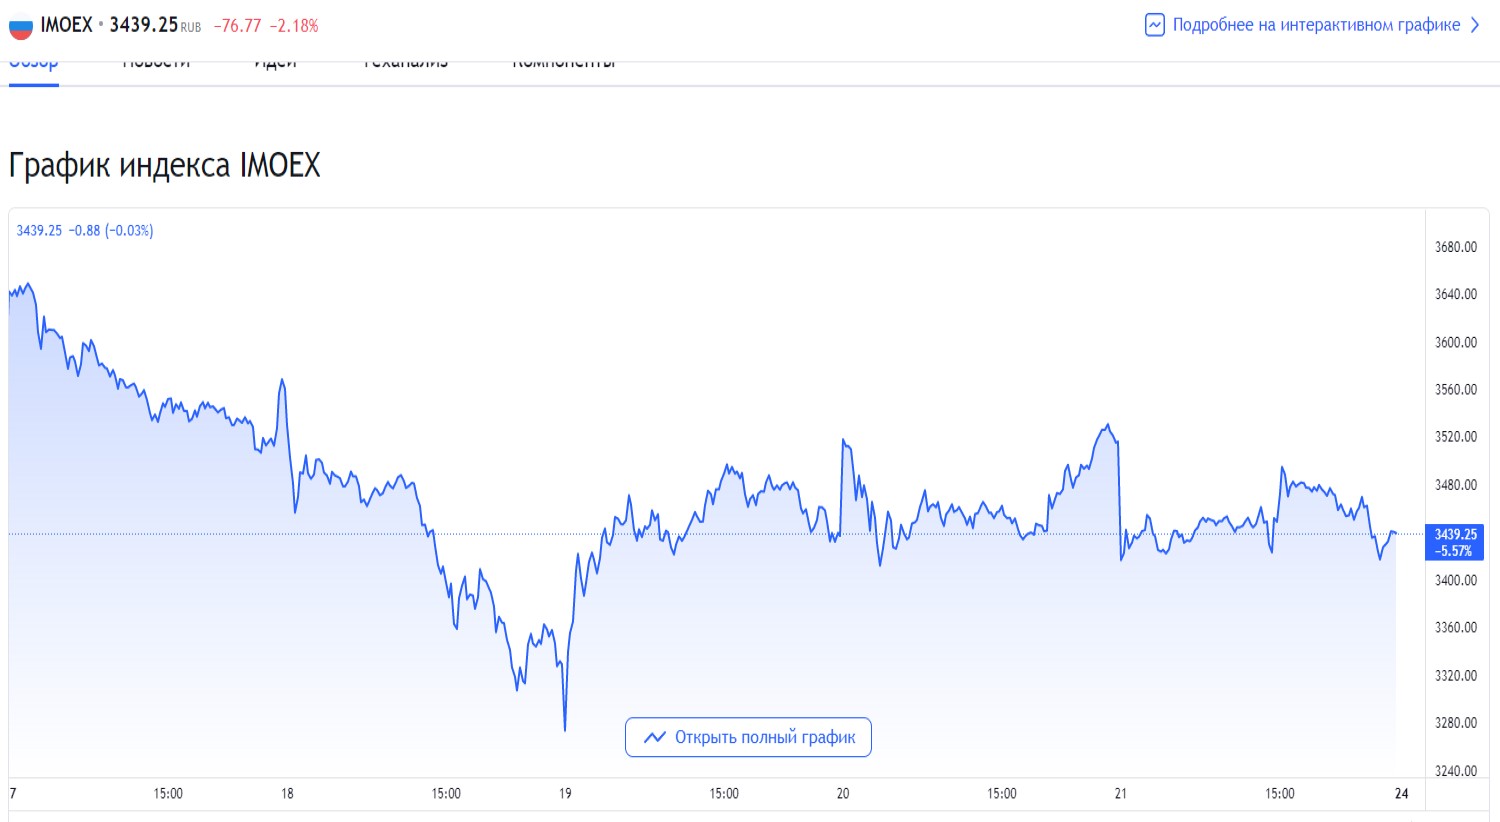Select the −76.77 change value
1500x822 pixels.
[x=237, y=26]
